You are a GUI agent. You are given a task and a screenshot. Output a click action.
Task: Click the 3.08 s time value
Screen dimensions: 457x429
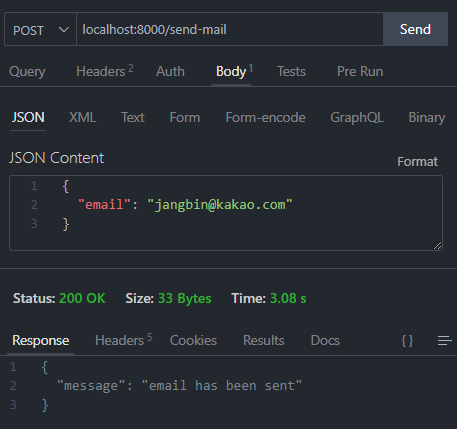[x=288, y=298]
